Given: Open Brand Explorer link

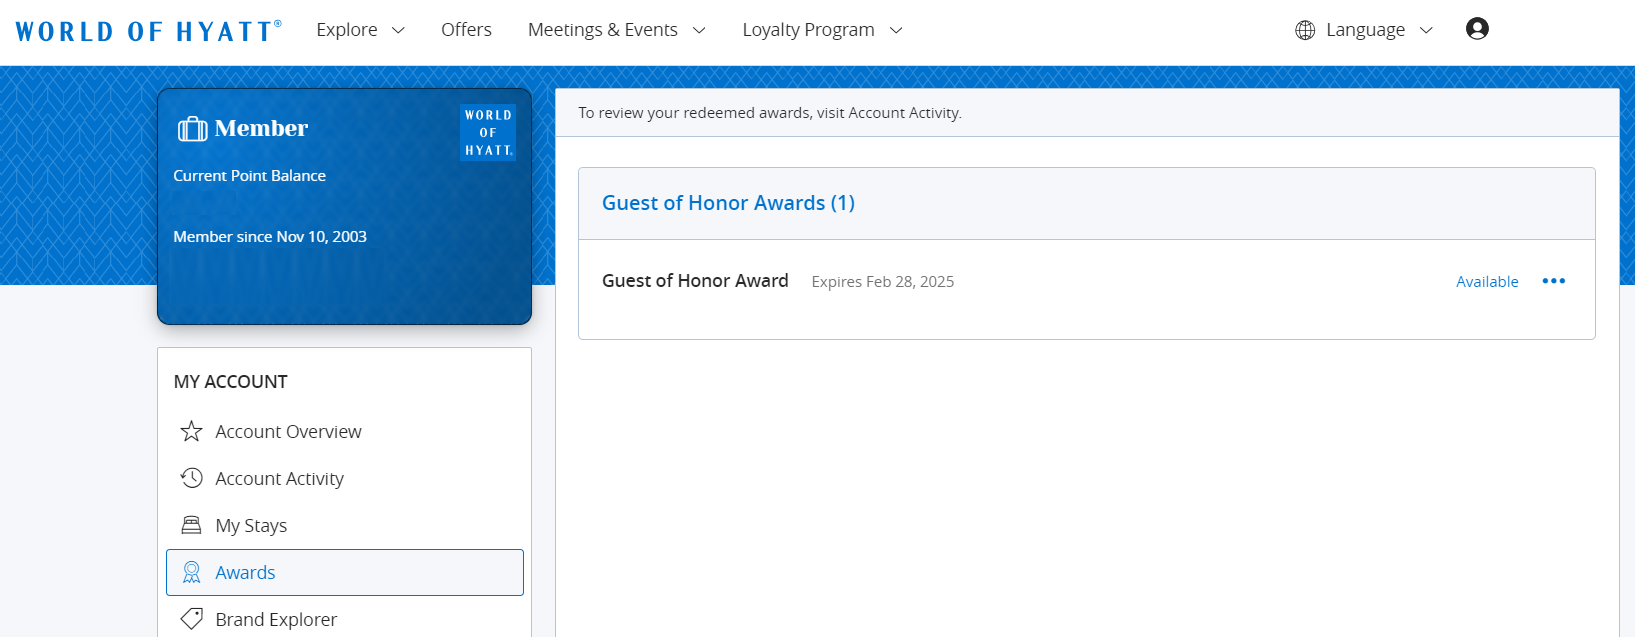Looking at the screenshot, I should click(x=276, y=619).
